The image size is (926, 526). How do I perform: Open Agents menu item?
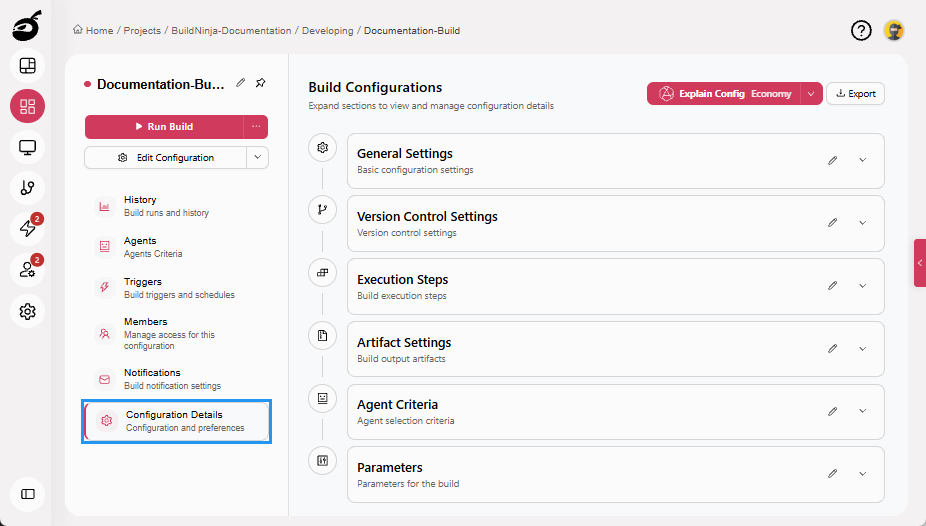click(176, 247)
